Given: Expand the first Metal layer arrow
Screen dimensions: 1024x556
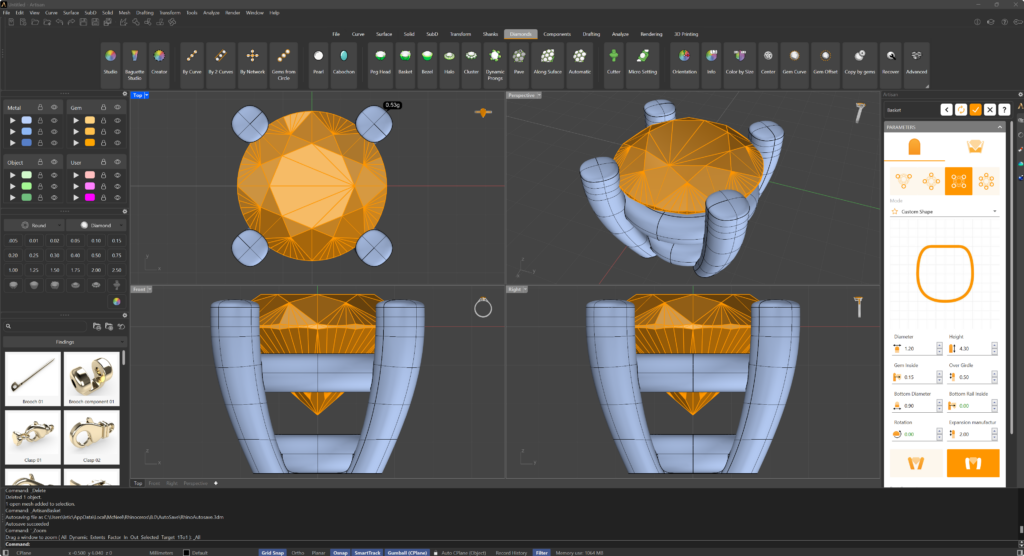Looking at the screenshot, I should [12, 120].
